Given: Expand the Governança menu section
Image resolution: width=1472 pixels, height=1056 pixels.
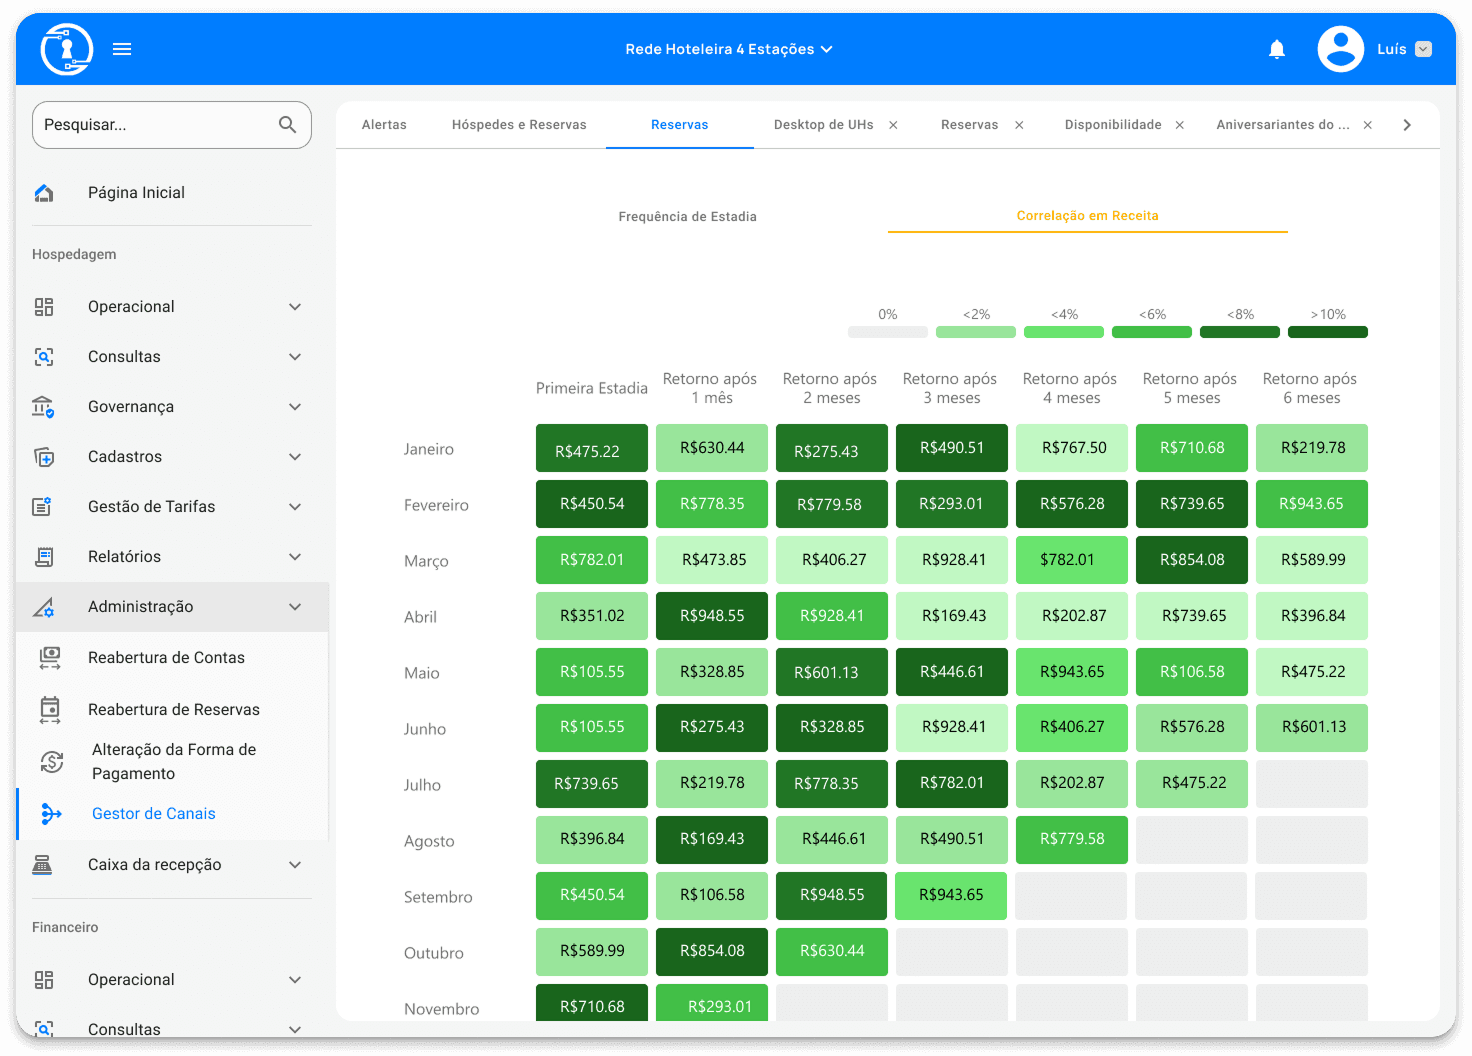Looking at the screenshot, I should coord(295,407).
